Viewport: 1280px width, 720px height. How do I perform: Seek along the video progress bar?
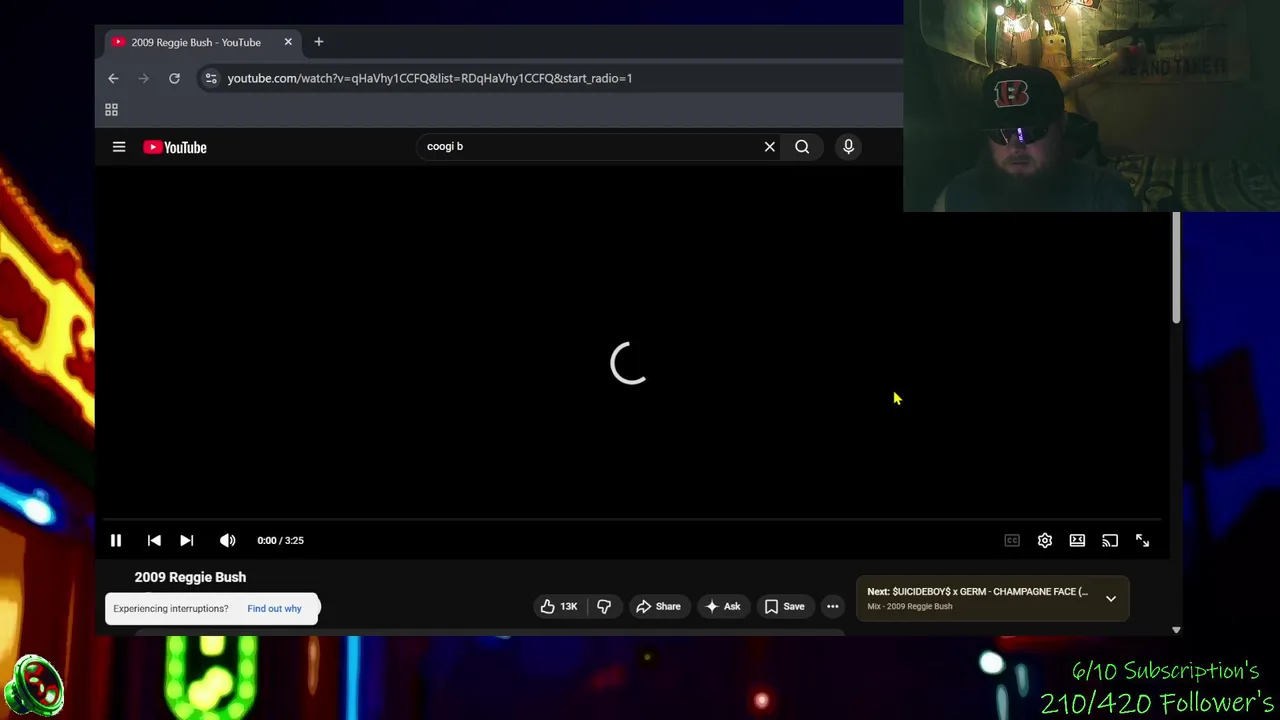pos(632,520)
